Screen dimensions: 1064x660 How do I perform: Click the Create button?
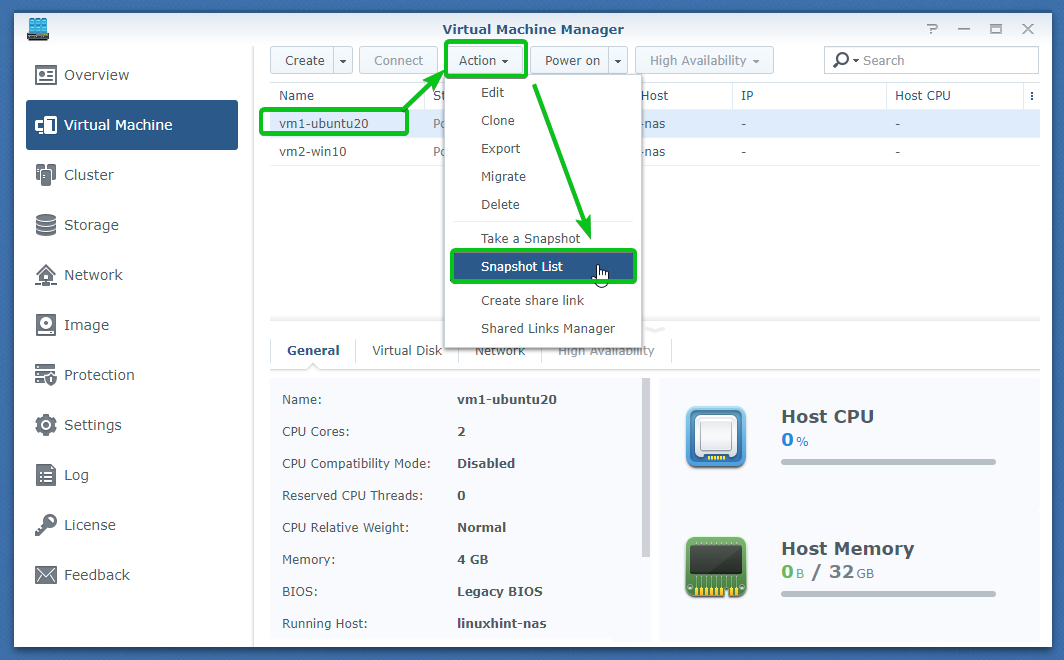(303, 60)
